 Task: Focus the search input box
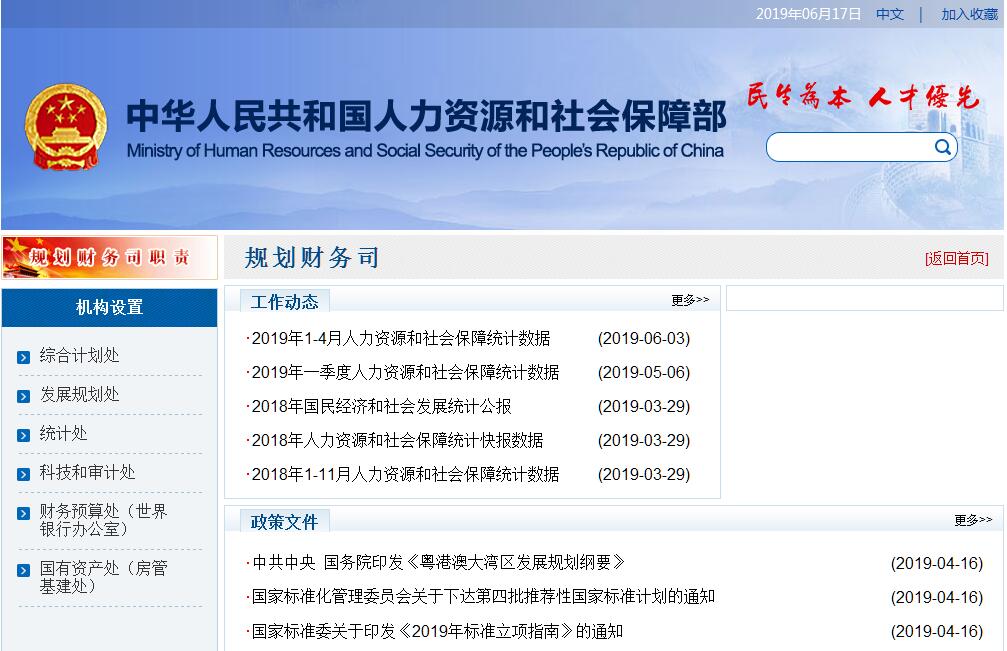click(x=850, y=148)
